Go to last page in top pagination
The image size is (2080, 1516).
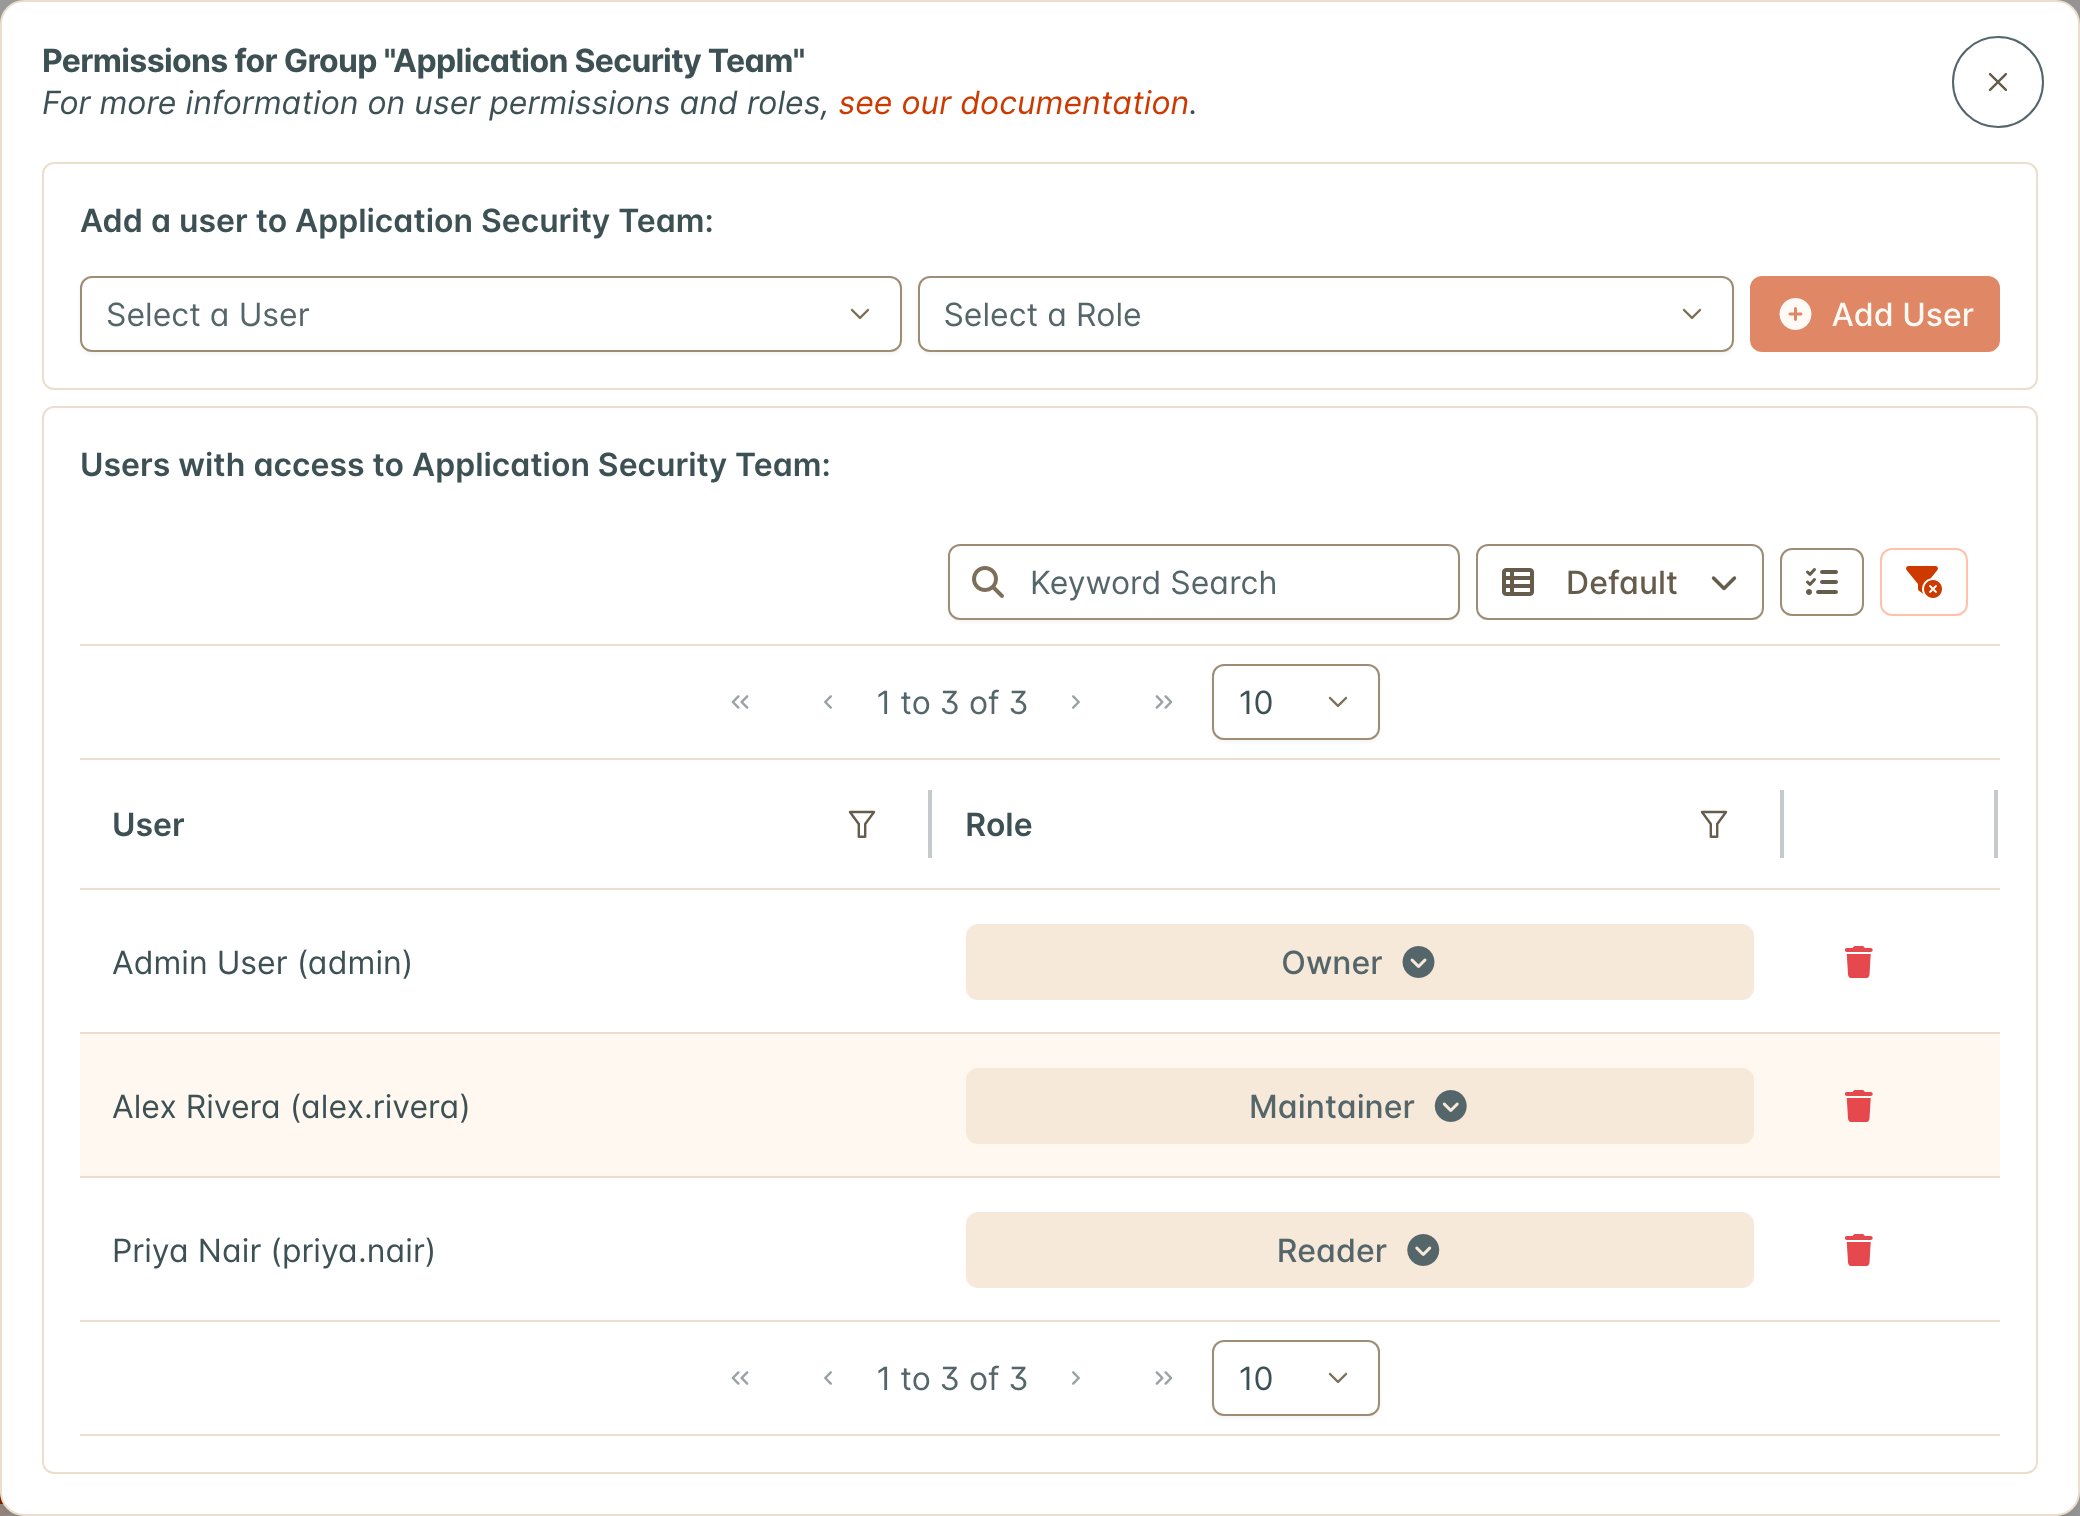[1163, 702]
